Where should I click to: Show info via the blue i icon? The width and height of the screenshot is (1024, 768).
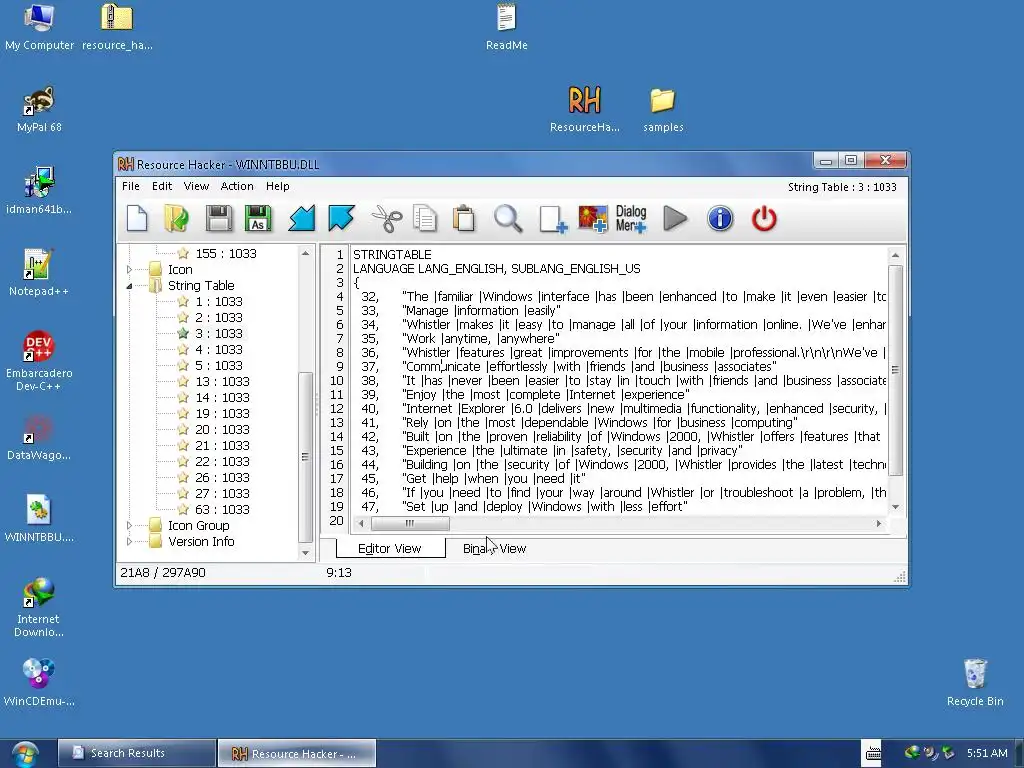720,219
